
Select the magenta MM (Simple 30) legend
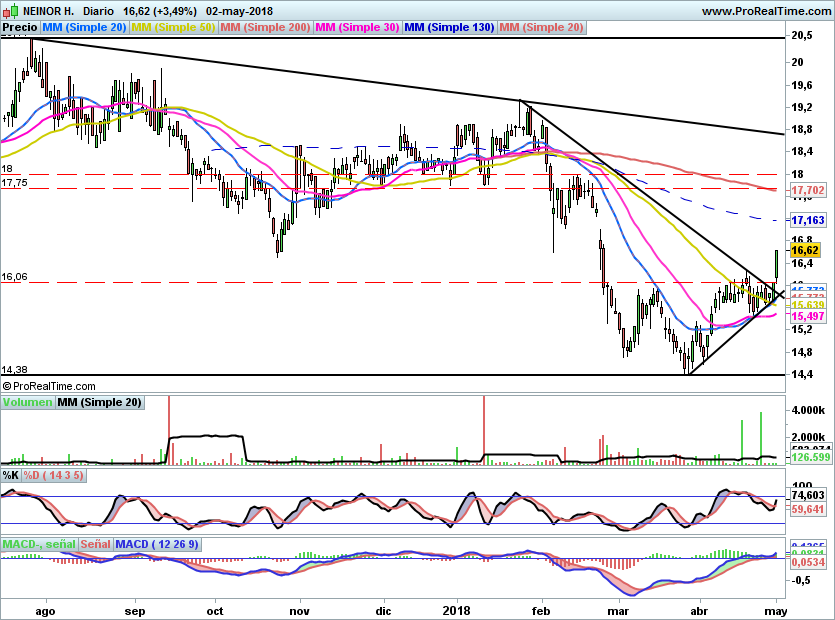pos(357,28)
